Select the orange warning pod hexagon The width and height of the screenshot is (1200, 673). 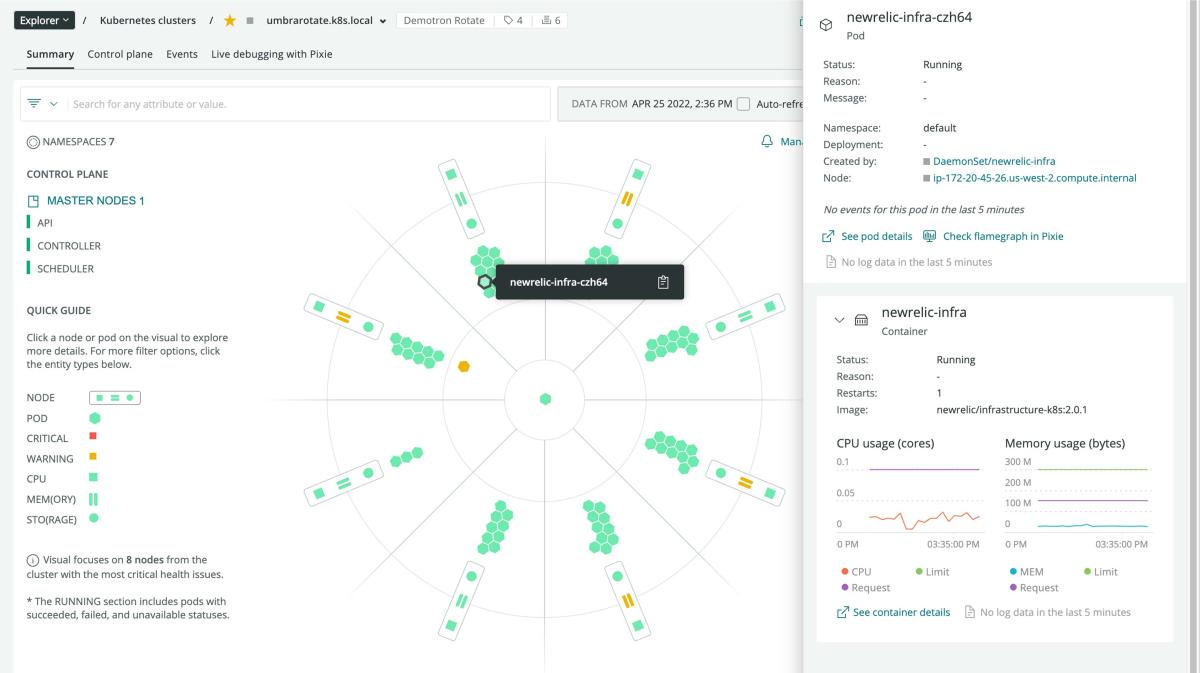[x=464, y=366]
